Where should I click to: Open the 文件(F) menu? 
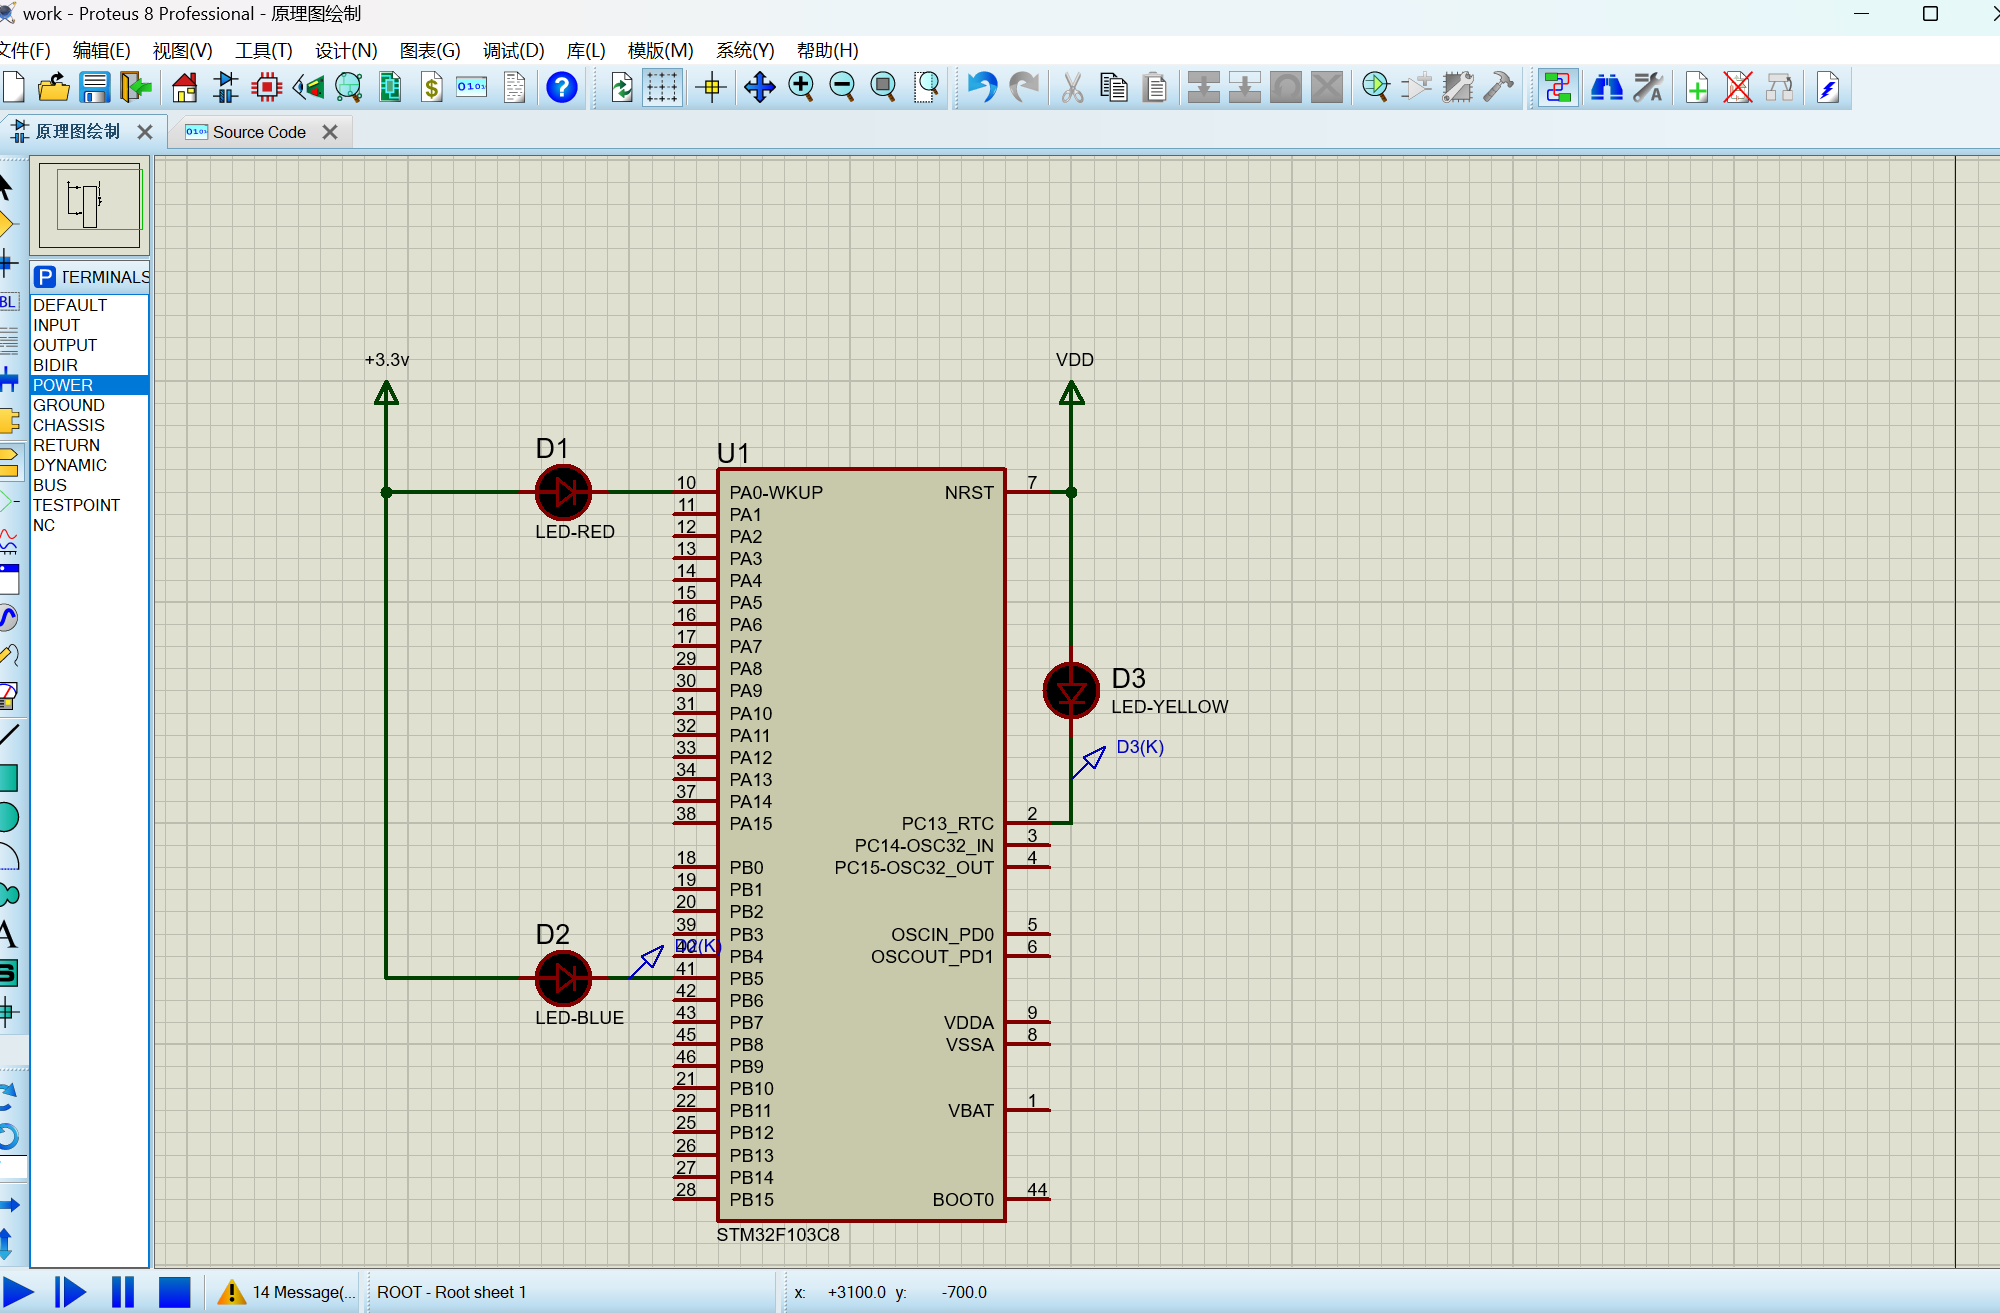pos(25,50)
